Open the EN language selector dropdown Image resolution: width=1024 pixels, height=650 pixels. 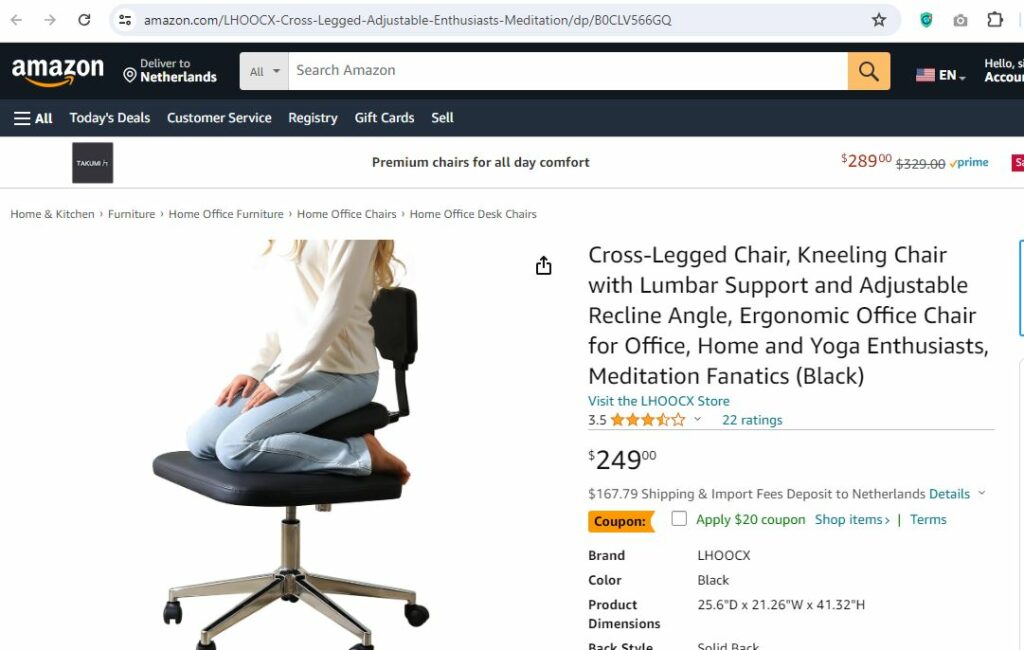[x=940, y=75]
